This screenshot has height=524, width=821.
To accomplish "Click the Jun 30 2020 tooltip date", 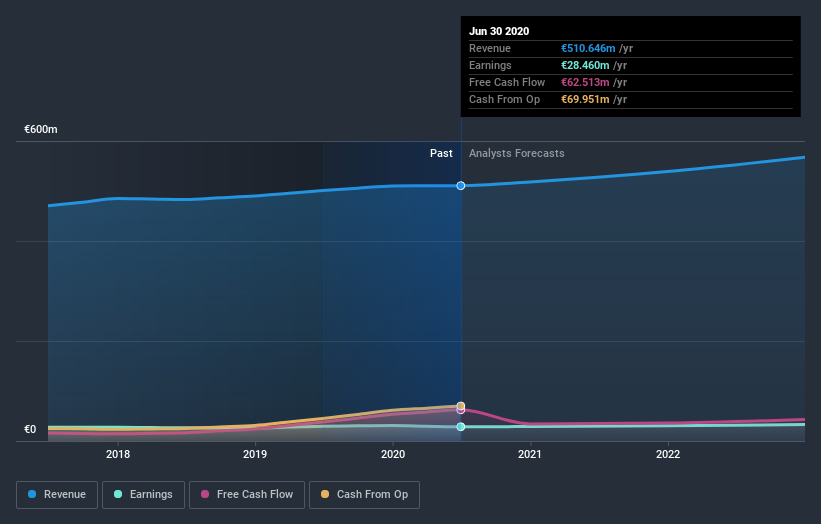I will pos(499,31).
